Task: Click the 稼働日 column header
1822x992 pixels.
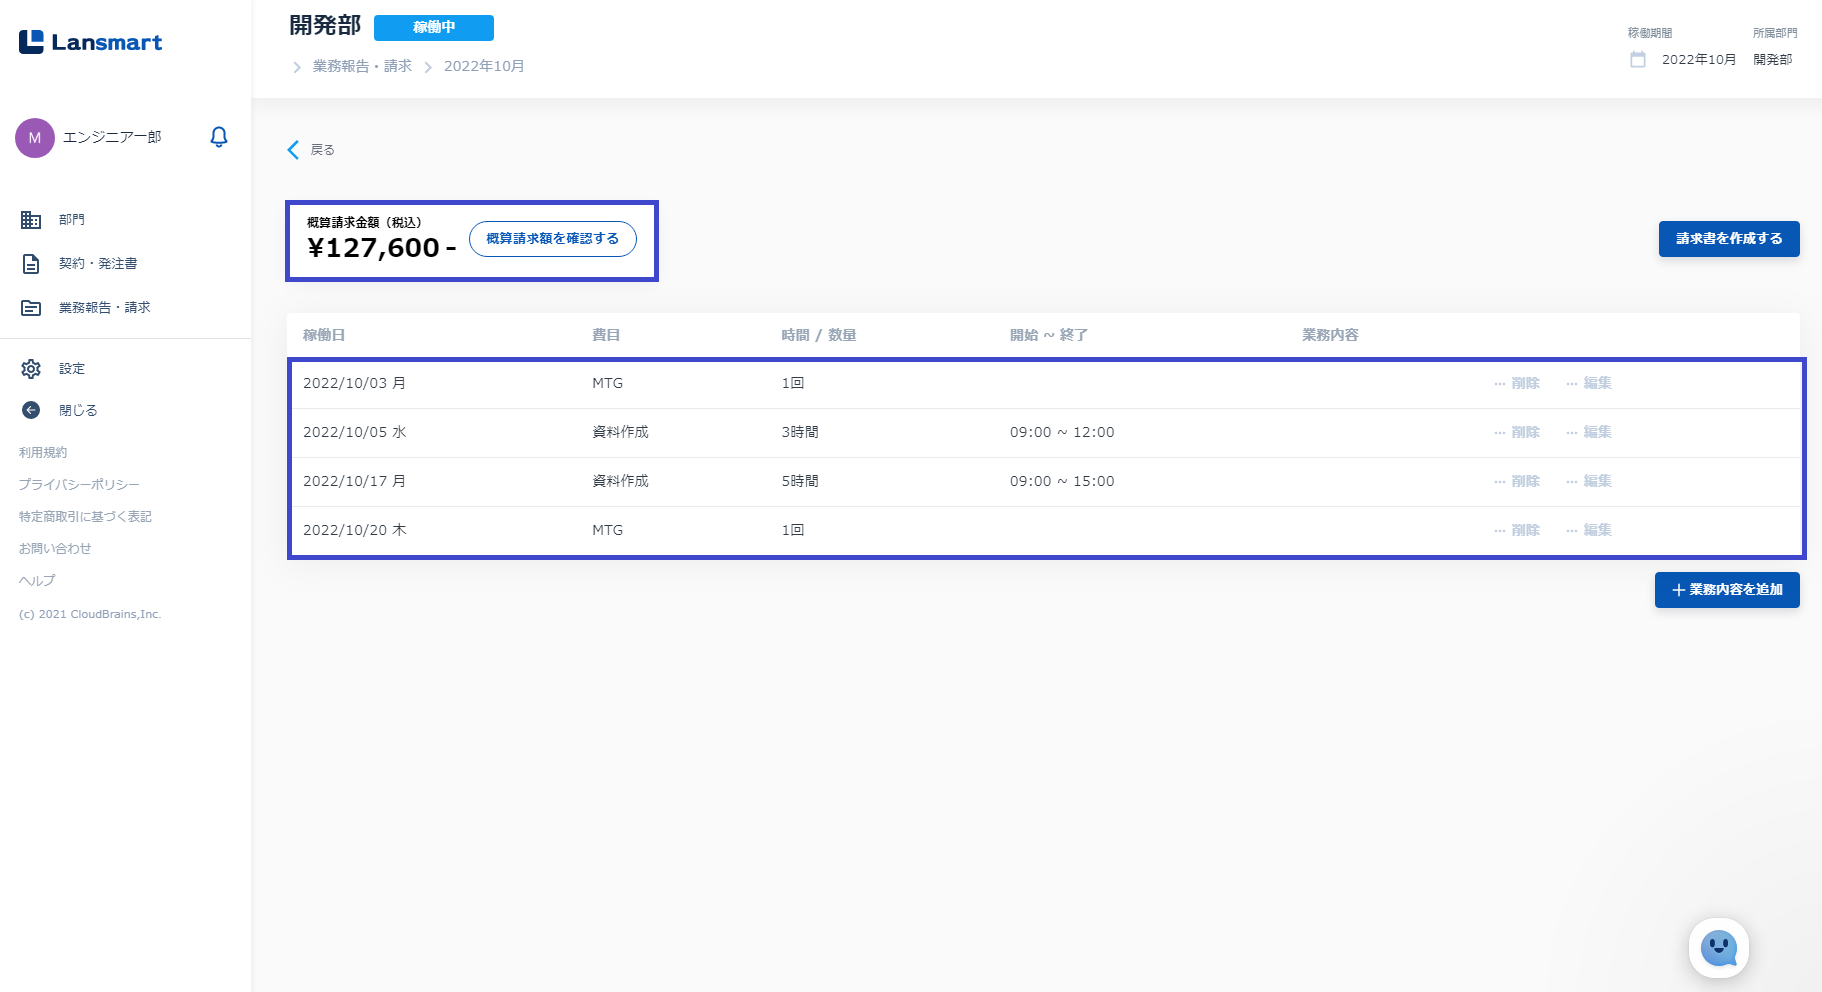Action: point(324,335)
